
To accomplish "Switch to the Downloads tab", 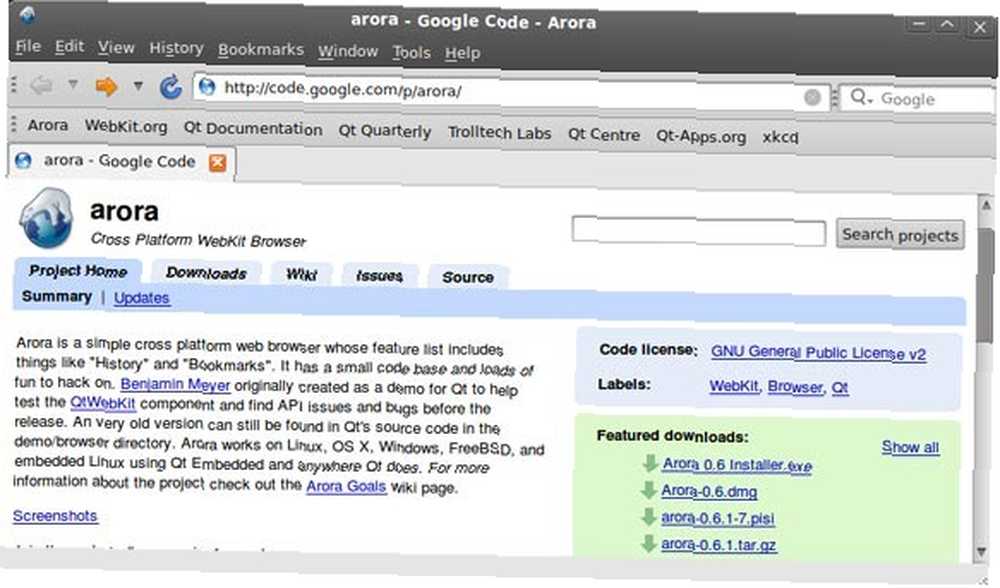I will pyautogui.click(x=206, y=273).
